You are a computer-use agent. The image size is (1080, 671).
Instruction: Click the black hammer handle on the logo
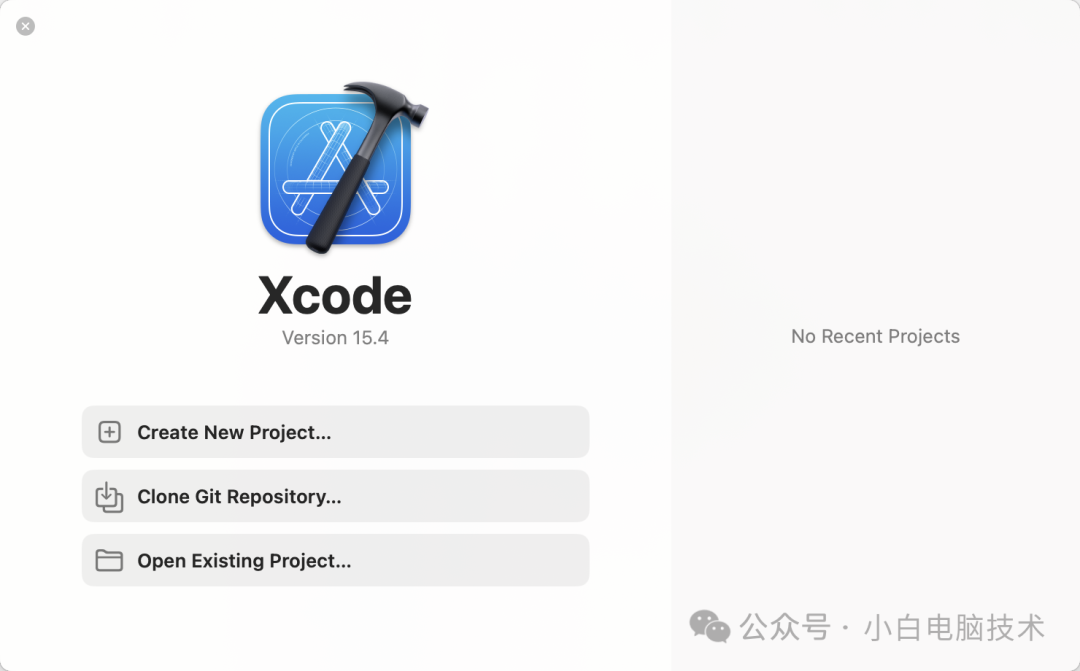[x=350, y=193]
